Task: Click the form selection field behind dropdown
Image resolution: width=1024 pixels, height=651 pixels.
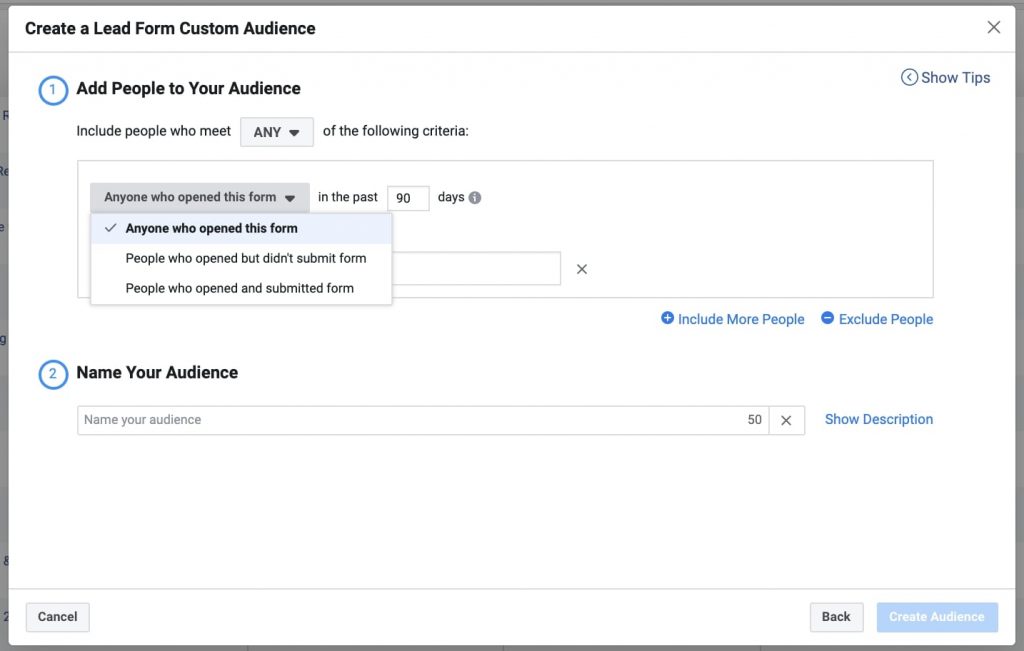Action: click(475, 269)
